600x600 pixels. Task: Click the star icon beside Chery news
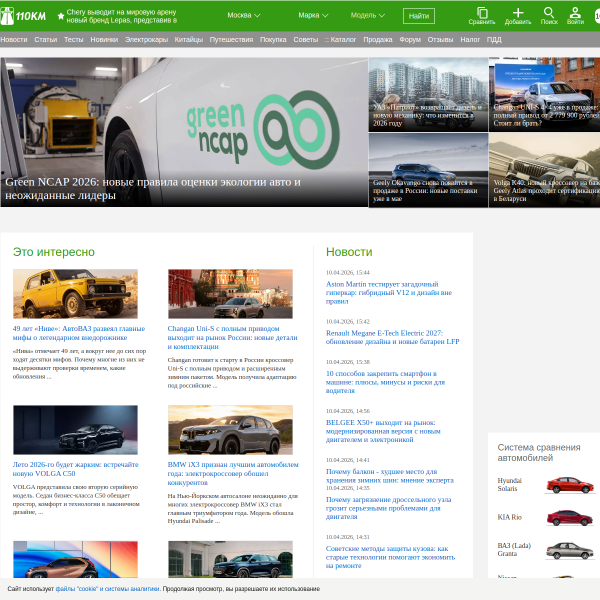click(60, 16)
